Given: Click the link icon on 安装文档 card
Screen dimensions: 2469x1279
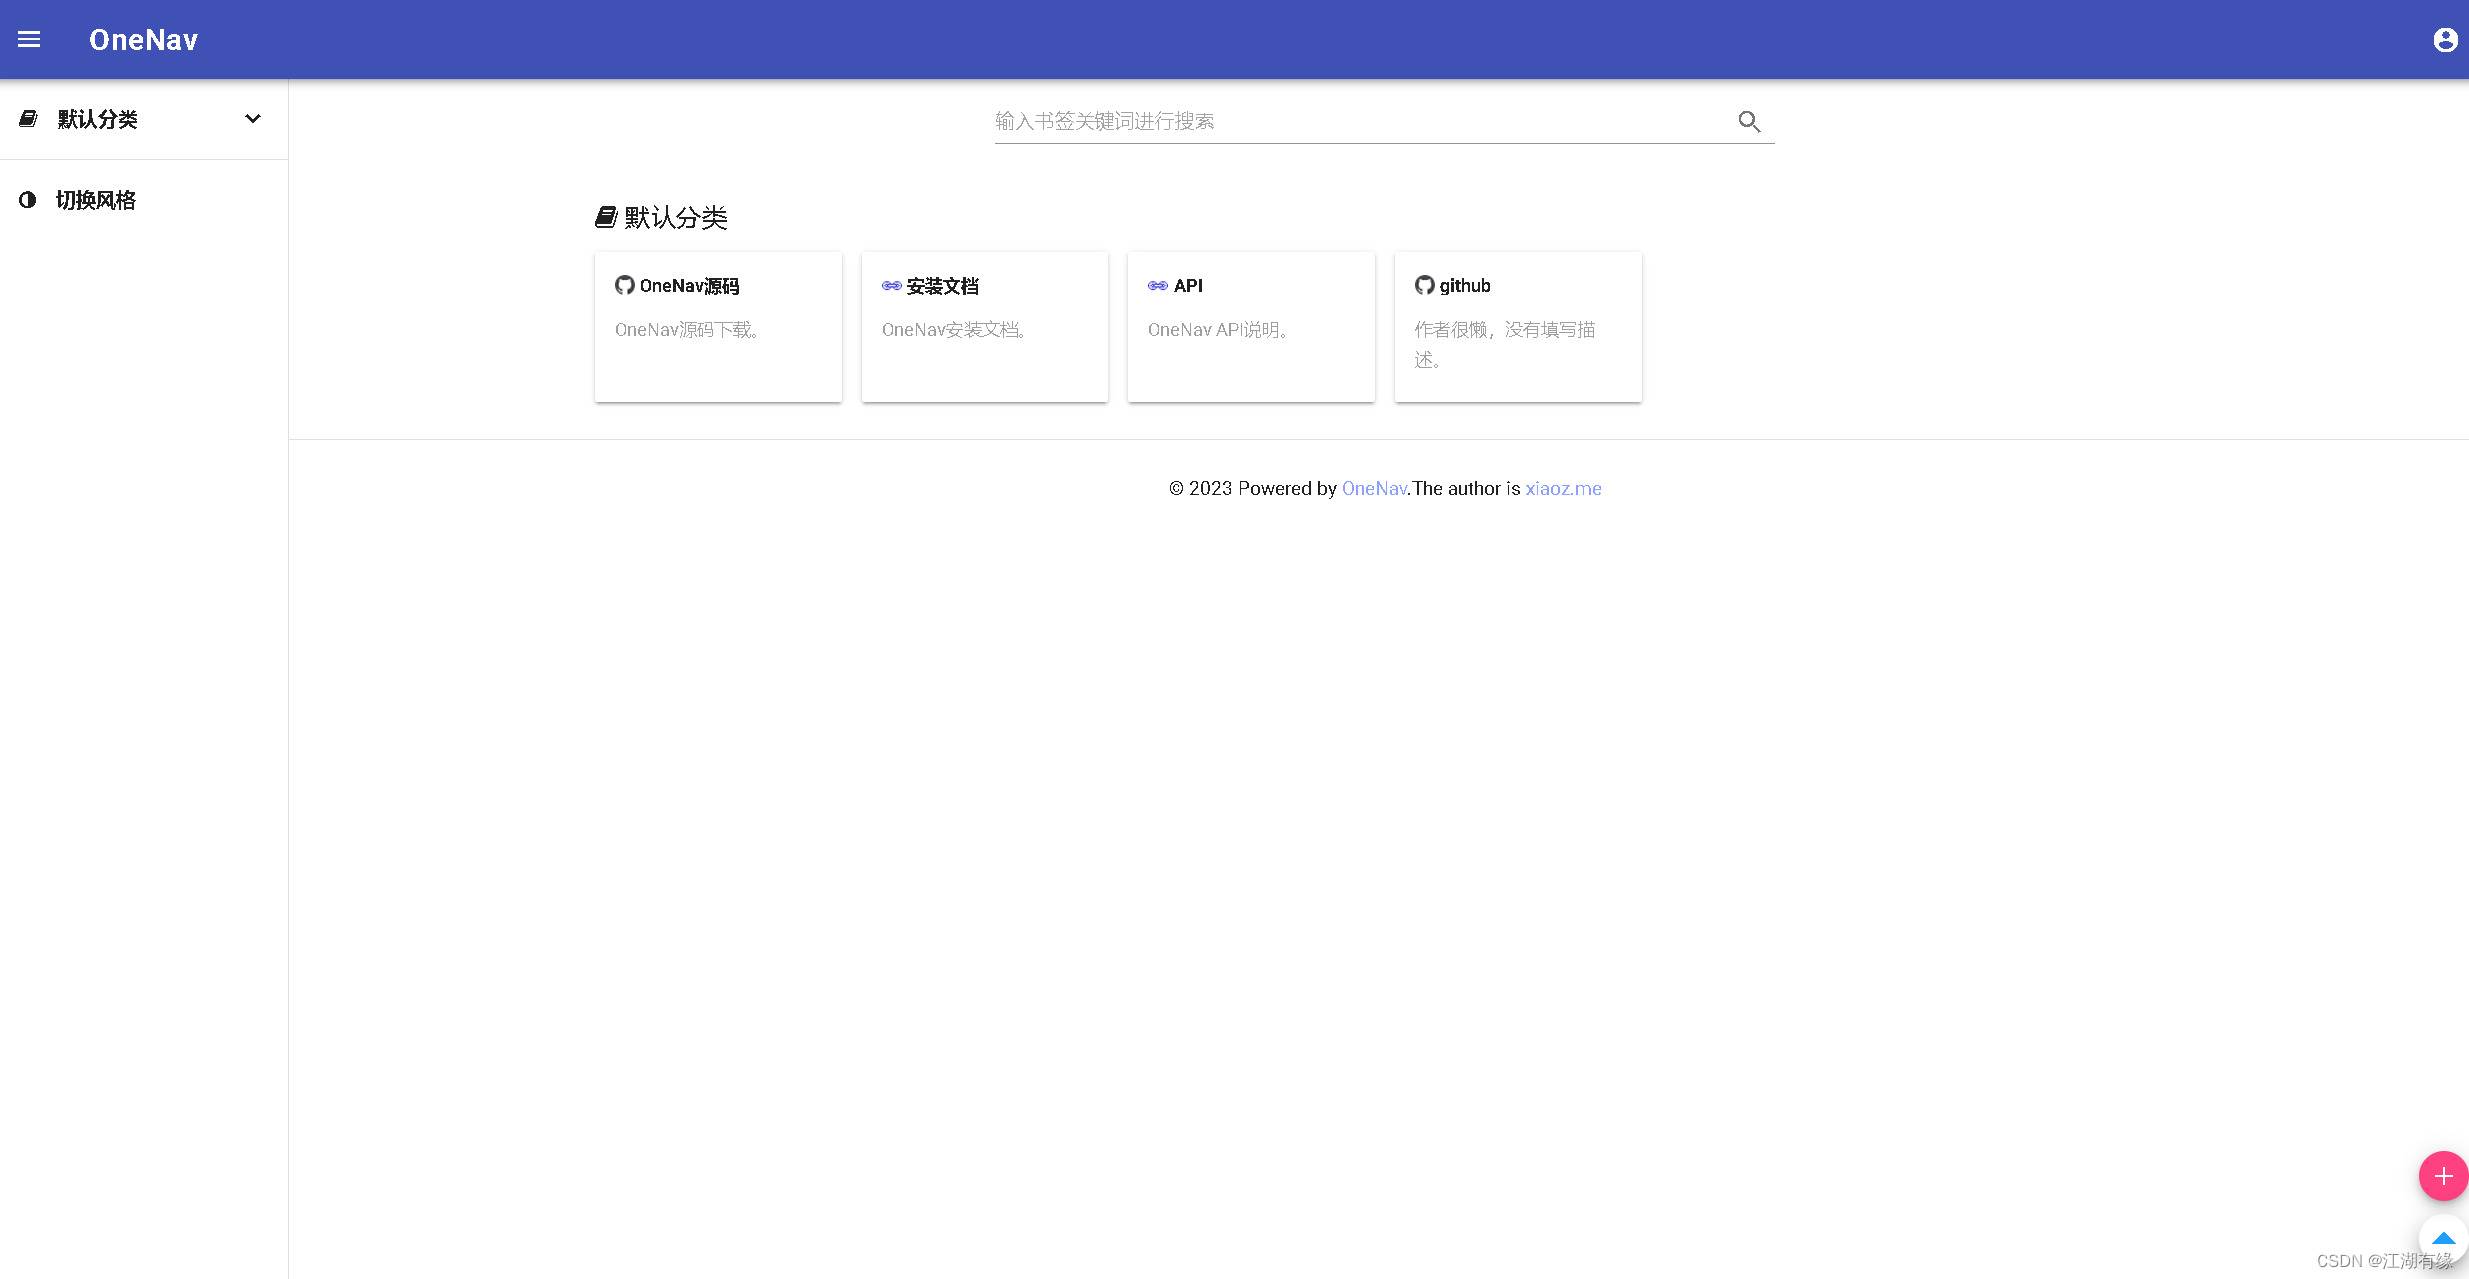Looking at the screenshot, I should 891,285.
